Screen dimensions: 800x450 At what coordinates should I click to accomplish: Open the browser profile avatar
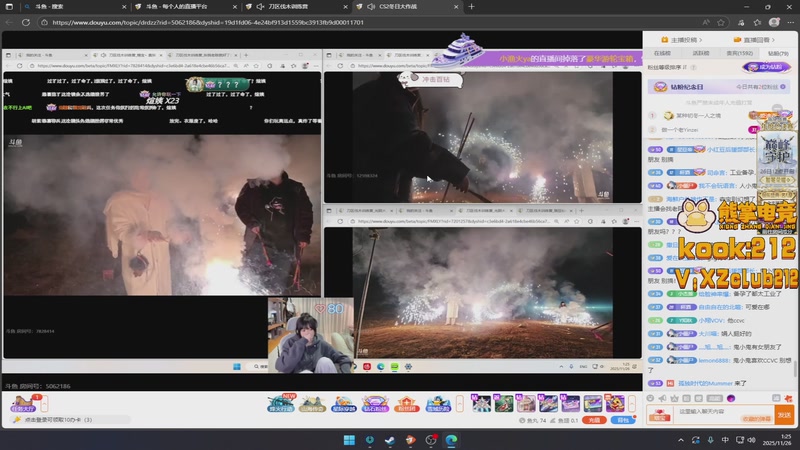774,22
